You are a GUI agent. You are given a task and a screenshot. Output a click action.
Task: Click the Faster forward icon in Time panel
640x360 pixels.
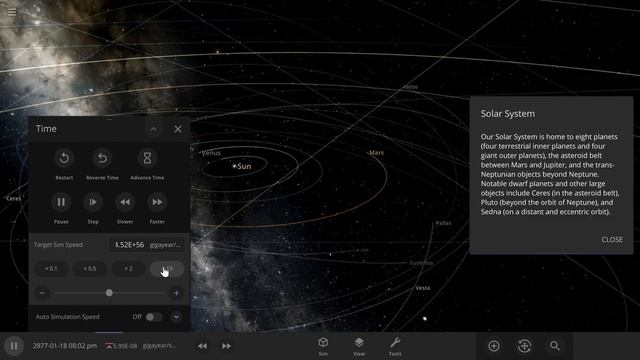[157, 202]
